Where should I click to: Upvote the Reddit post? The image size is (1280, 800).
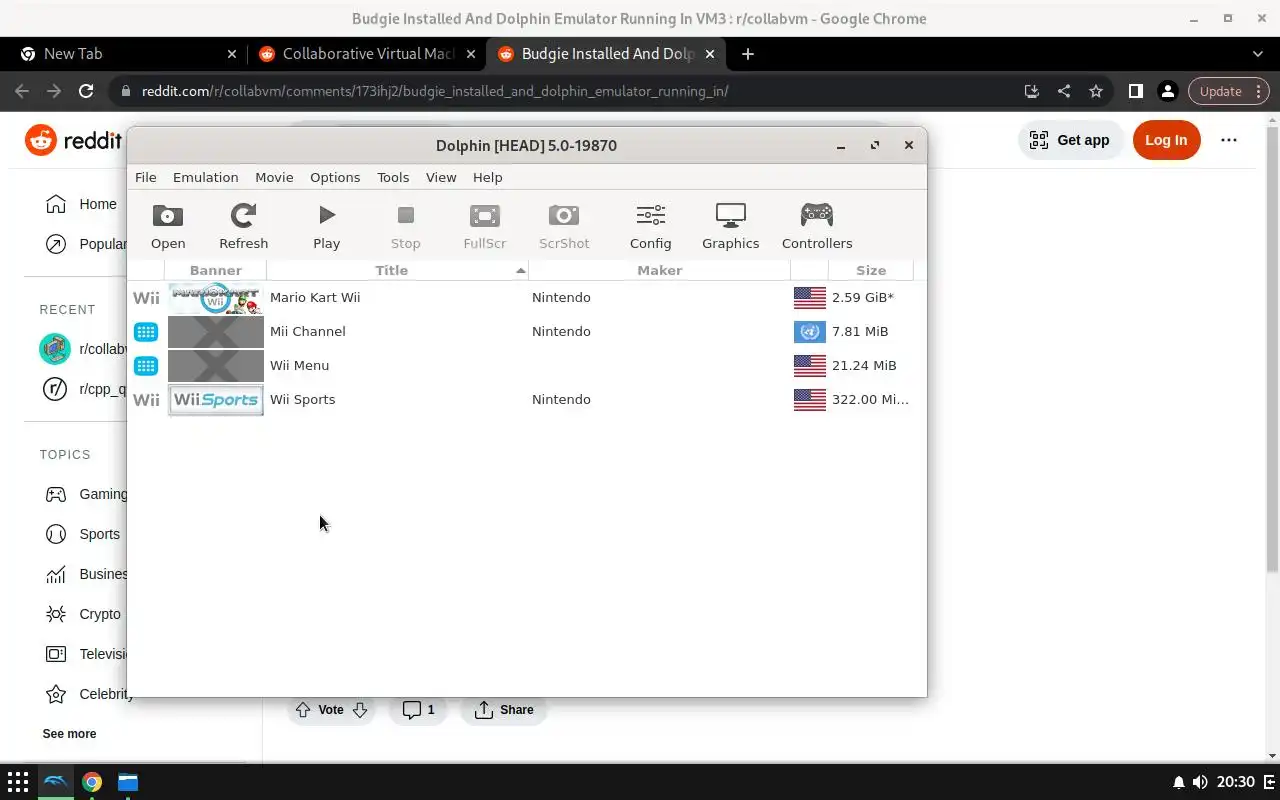[x=303, y=710]
